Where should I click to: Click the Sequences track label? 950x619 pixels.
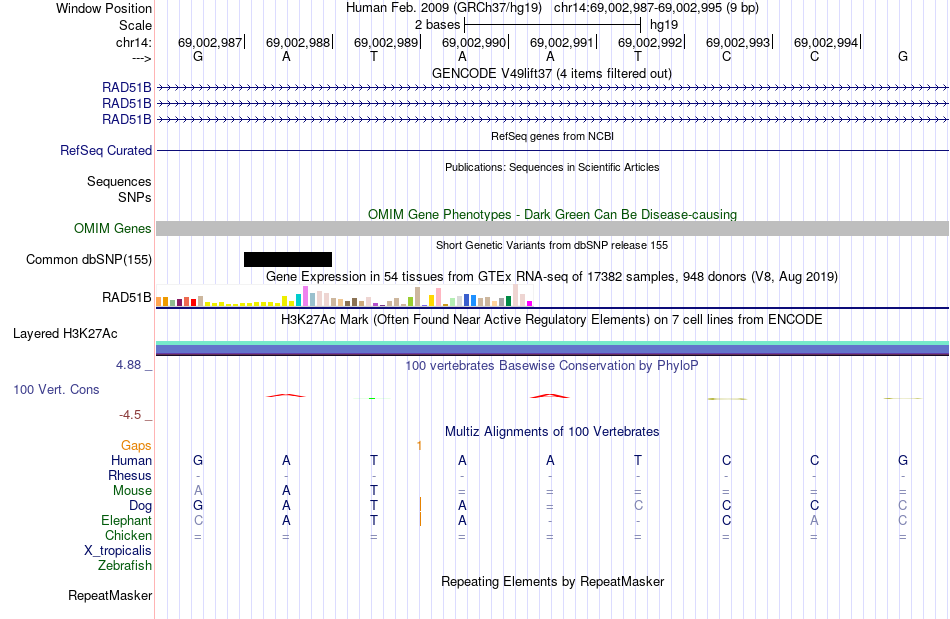(x=119, y=181)
